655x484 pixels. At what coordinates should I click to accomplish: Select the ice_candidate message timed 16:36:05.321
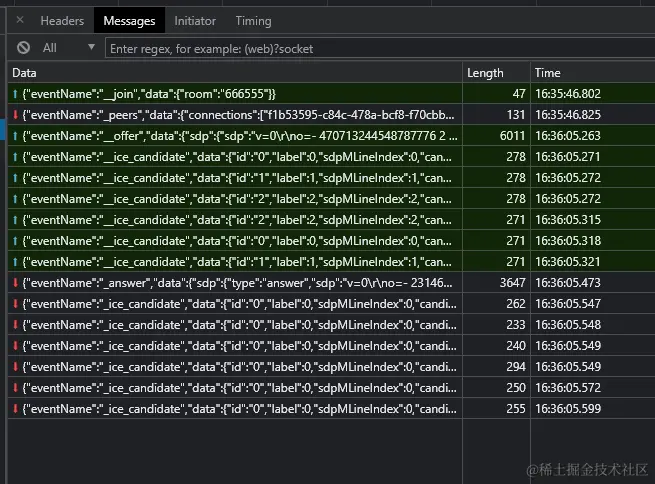pyautogui.click(x=331, y=261)
